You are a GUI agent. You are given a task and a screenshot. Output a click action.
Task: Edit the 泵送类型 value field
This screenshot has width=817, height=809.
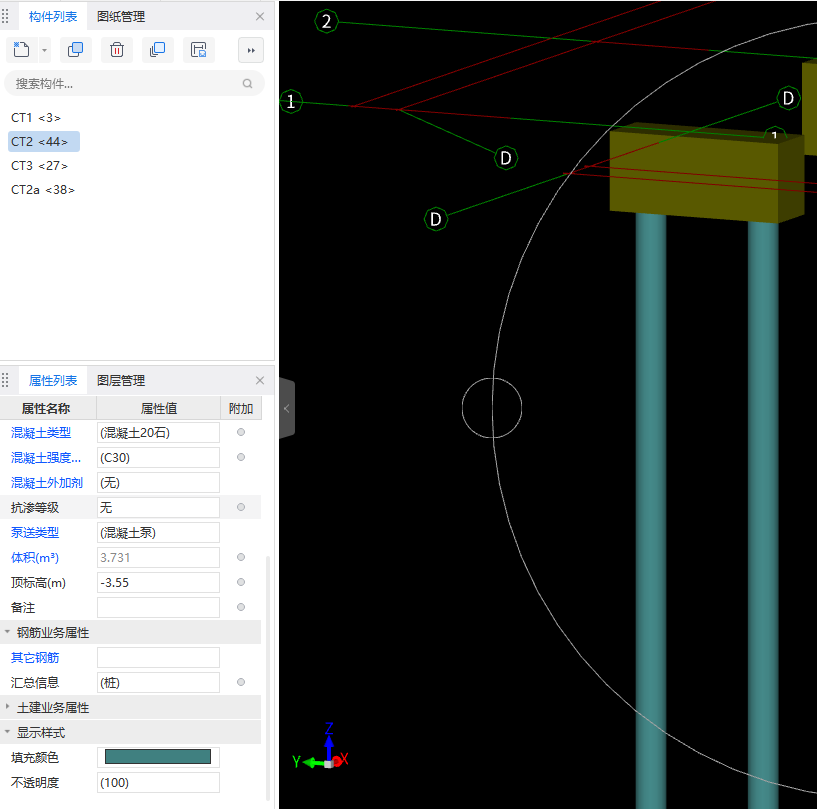coord(158,533)
